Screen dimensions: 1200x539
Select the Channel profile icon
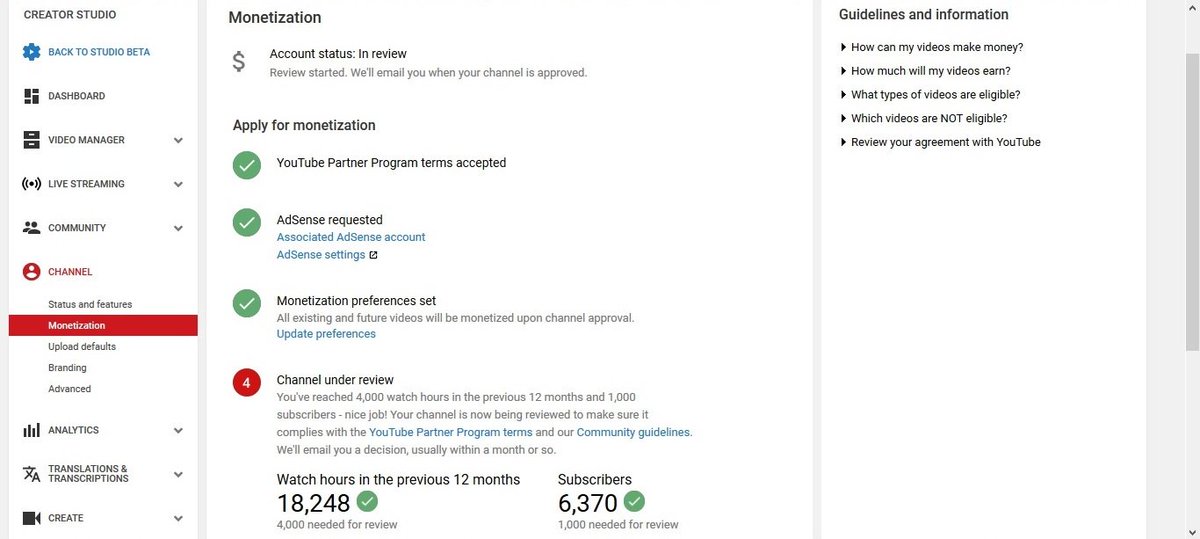(x=31, y=272)
